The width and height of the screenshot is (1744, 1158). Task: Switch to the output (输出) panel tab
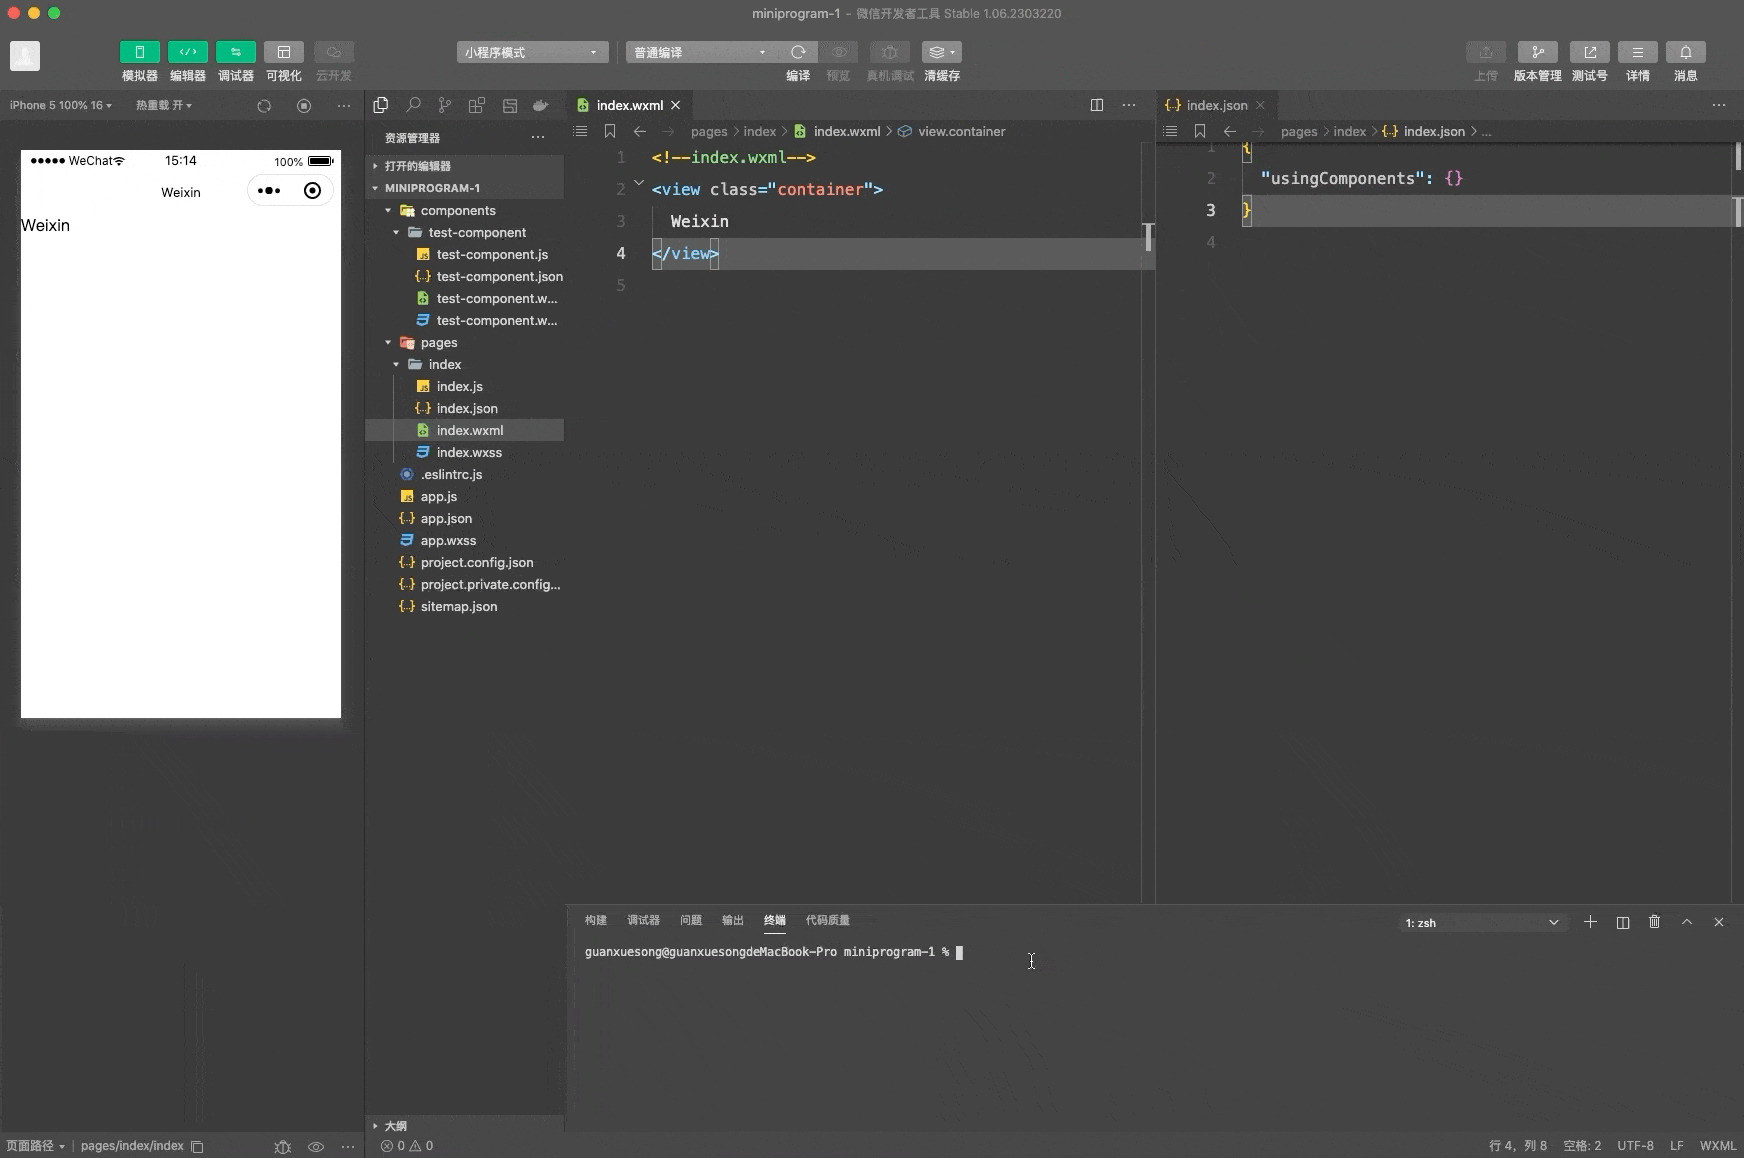click(x=733, y=920)
